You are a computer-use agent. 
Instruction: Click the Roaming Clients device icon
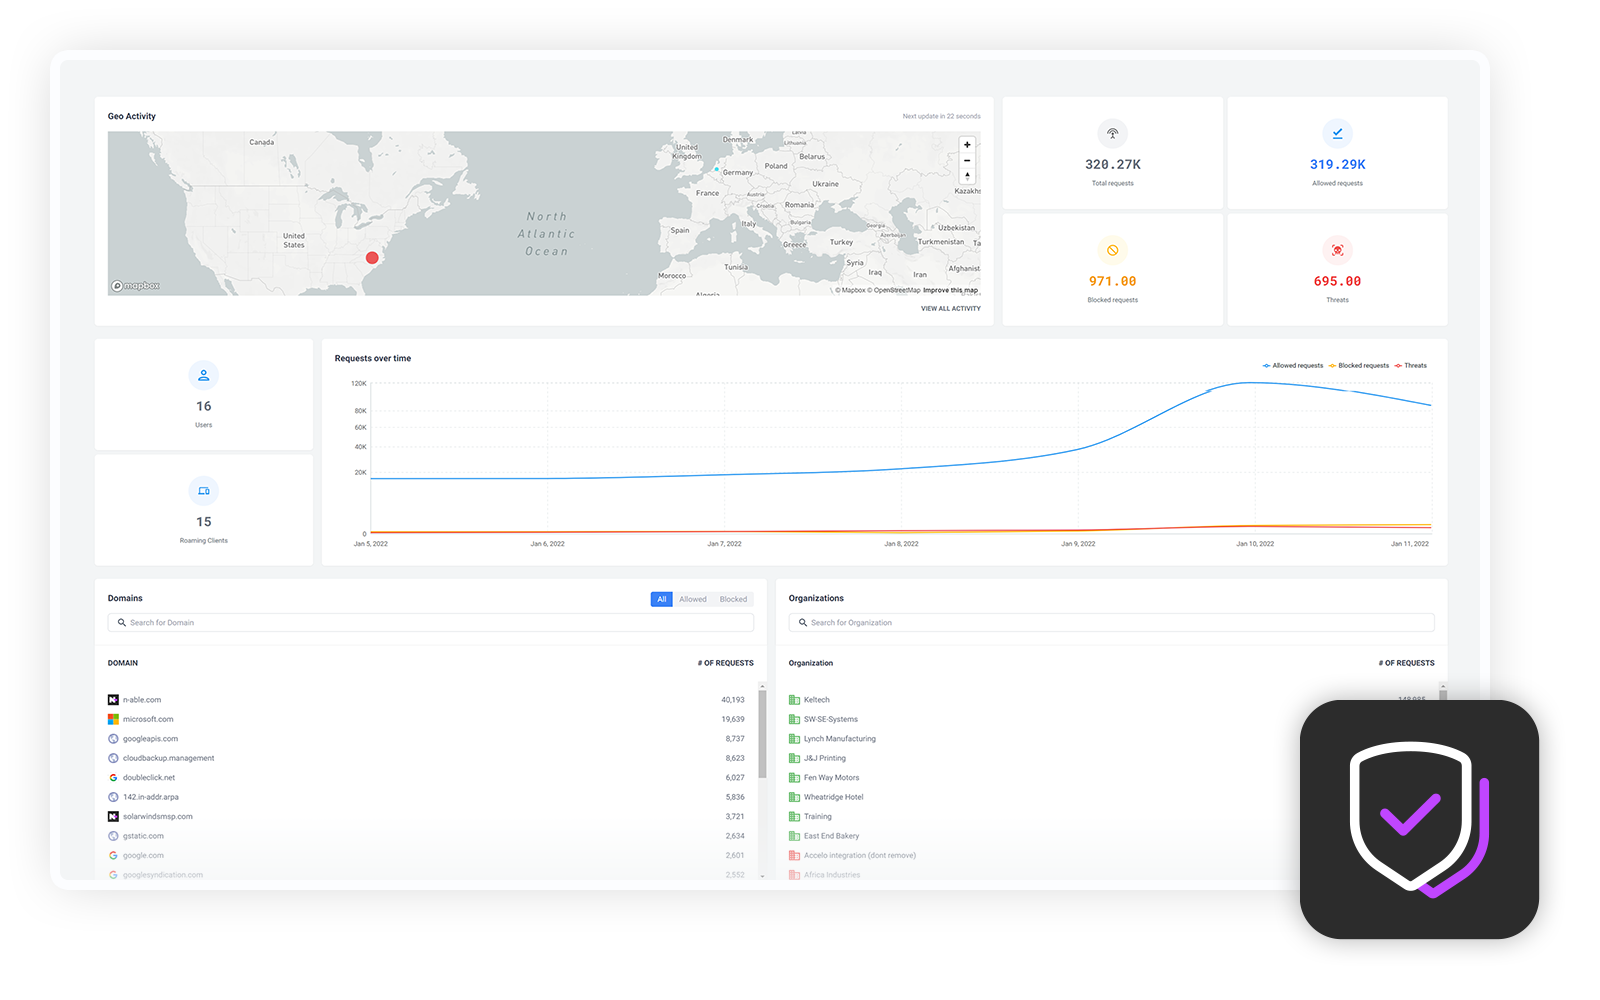203,491
